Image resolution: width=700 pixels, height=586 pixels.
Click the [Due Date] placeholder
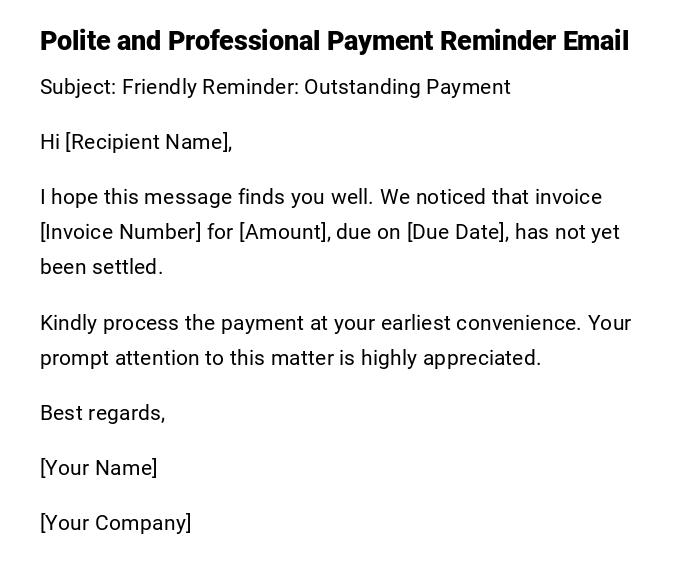pos(457,232)
